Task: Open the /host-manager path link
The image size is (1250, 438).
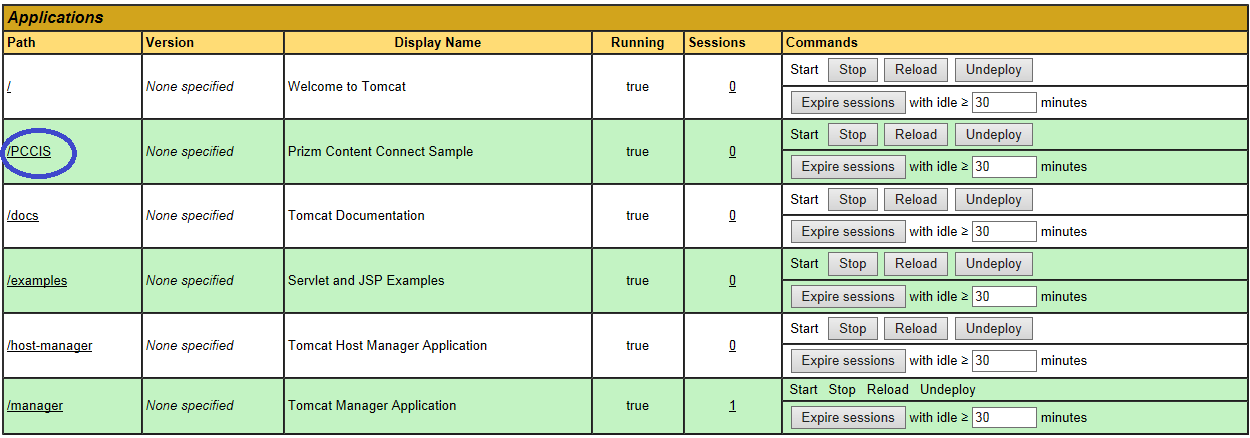Action: point(50,346)
